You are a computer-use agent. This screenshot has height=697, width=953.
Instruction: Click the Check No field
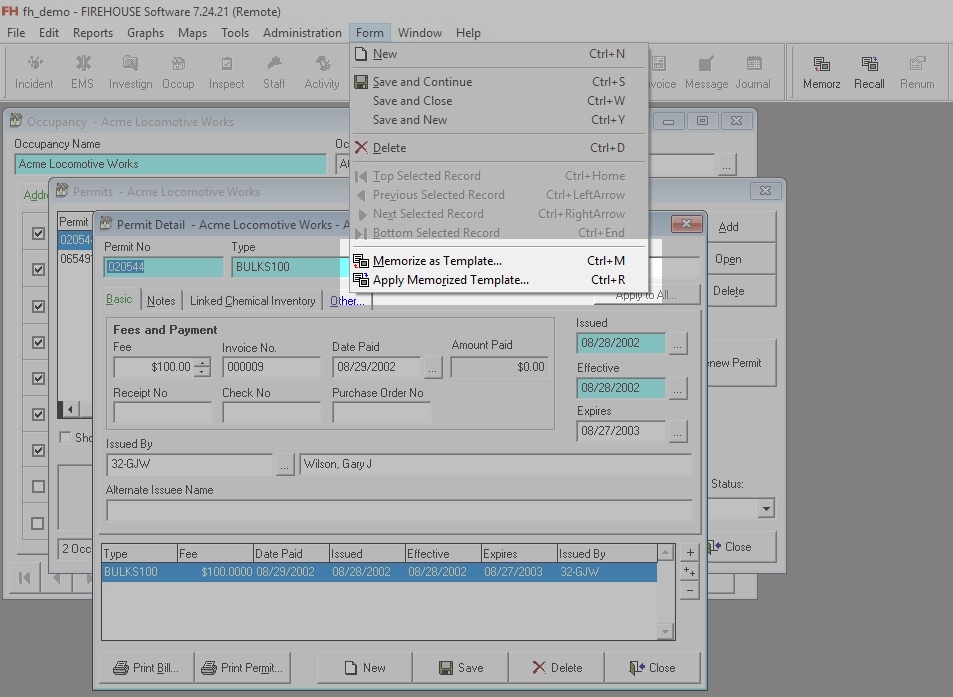(271, 413)
